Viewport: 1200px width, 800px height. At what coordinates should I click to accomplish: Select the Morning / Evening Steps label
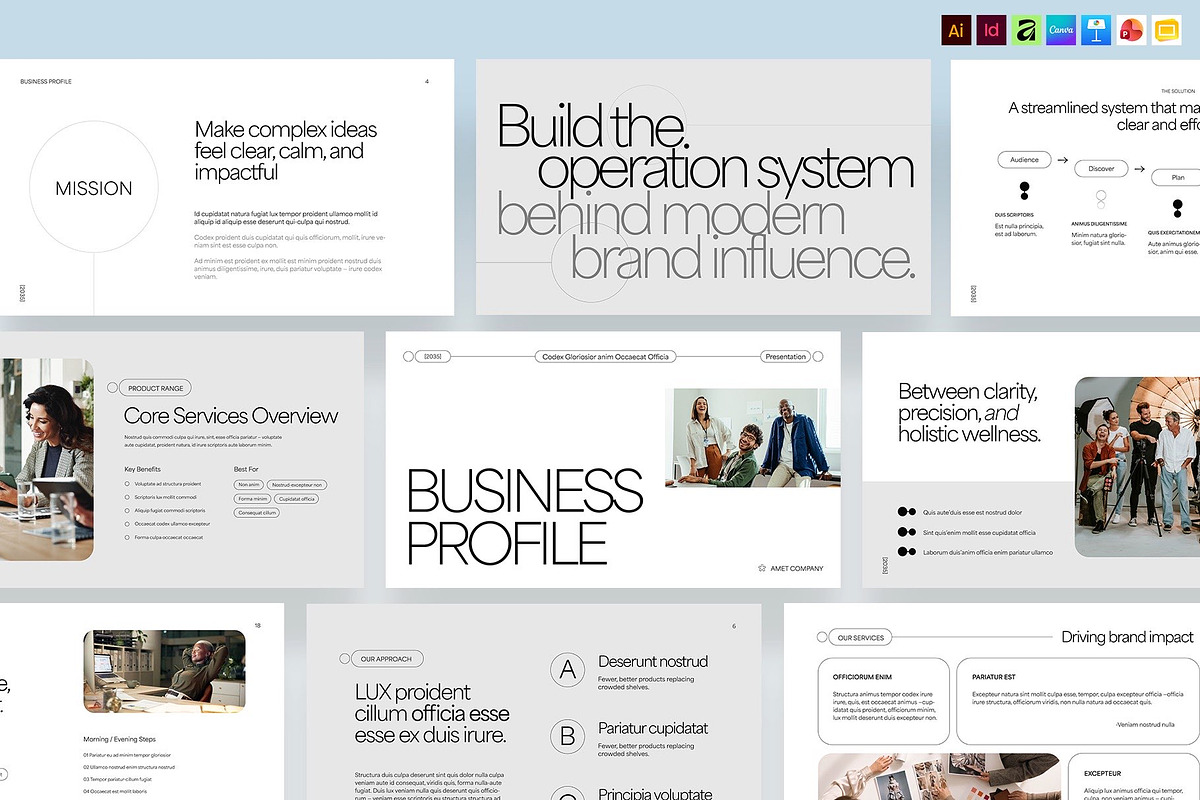(x=119, y=739)
